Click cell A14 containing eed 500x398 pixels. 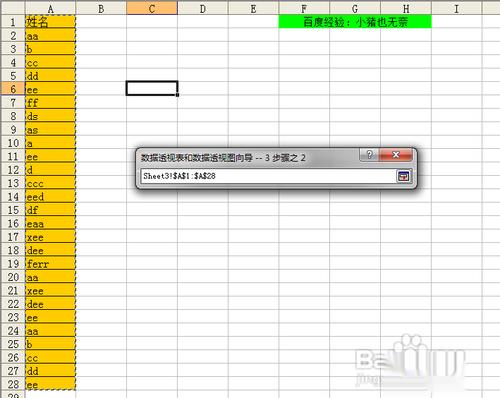point(50,197)
